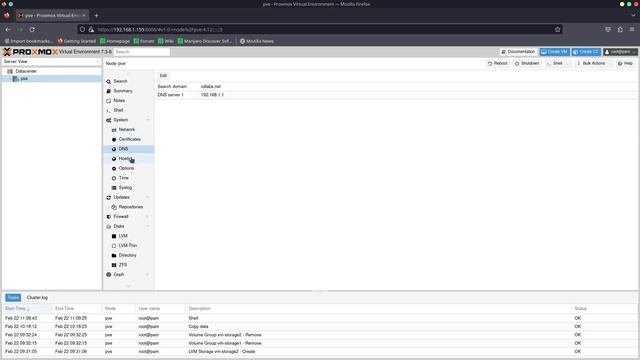Open the LVM disks page
The image size is (640, 360).
(123, 236)
